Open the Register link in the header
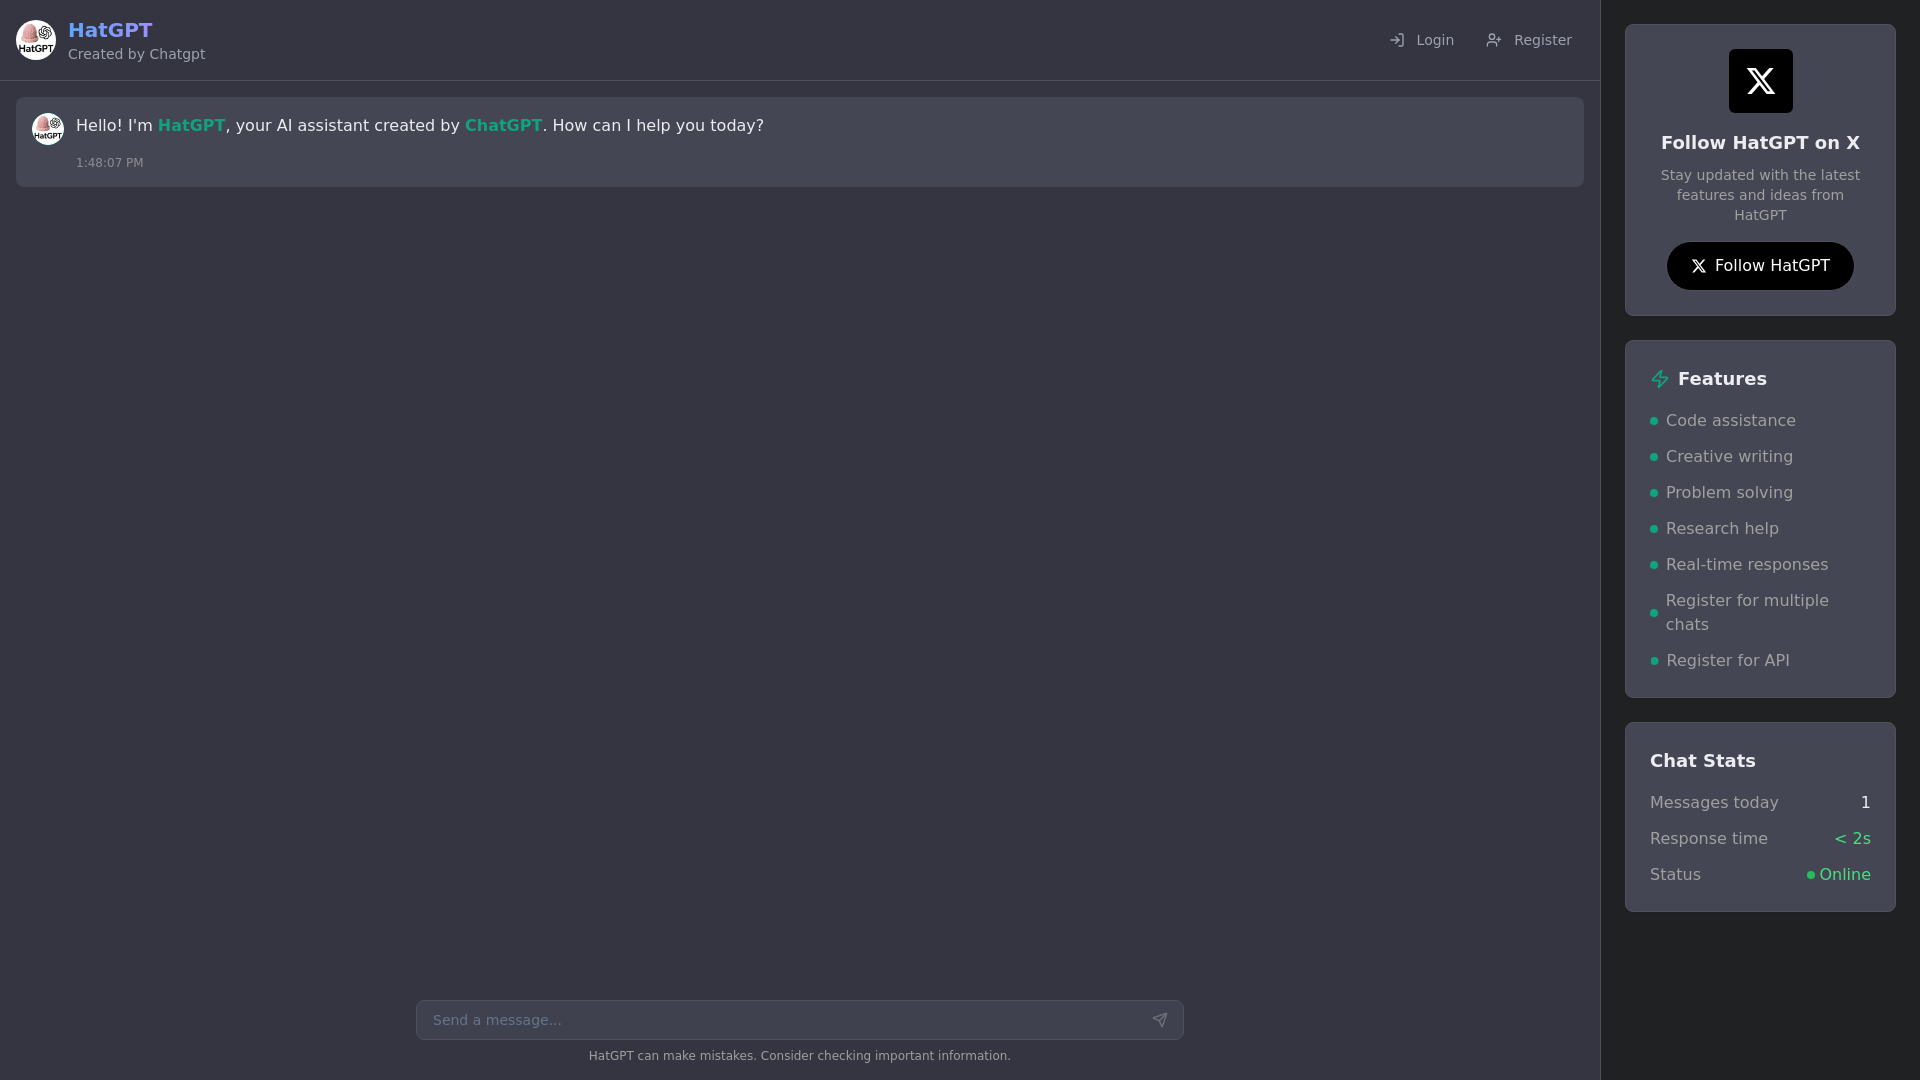This screenshot has width=1920, height=1080. point(1529,40)
